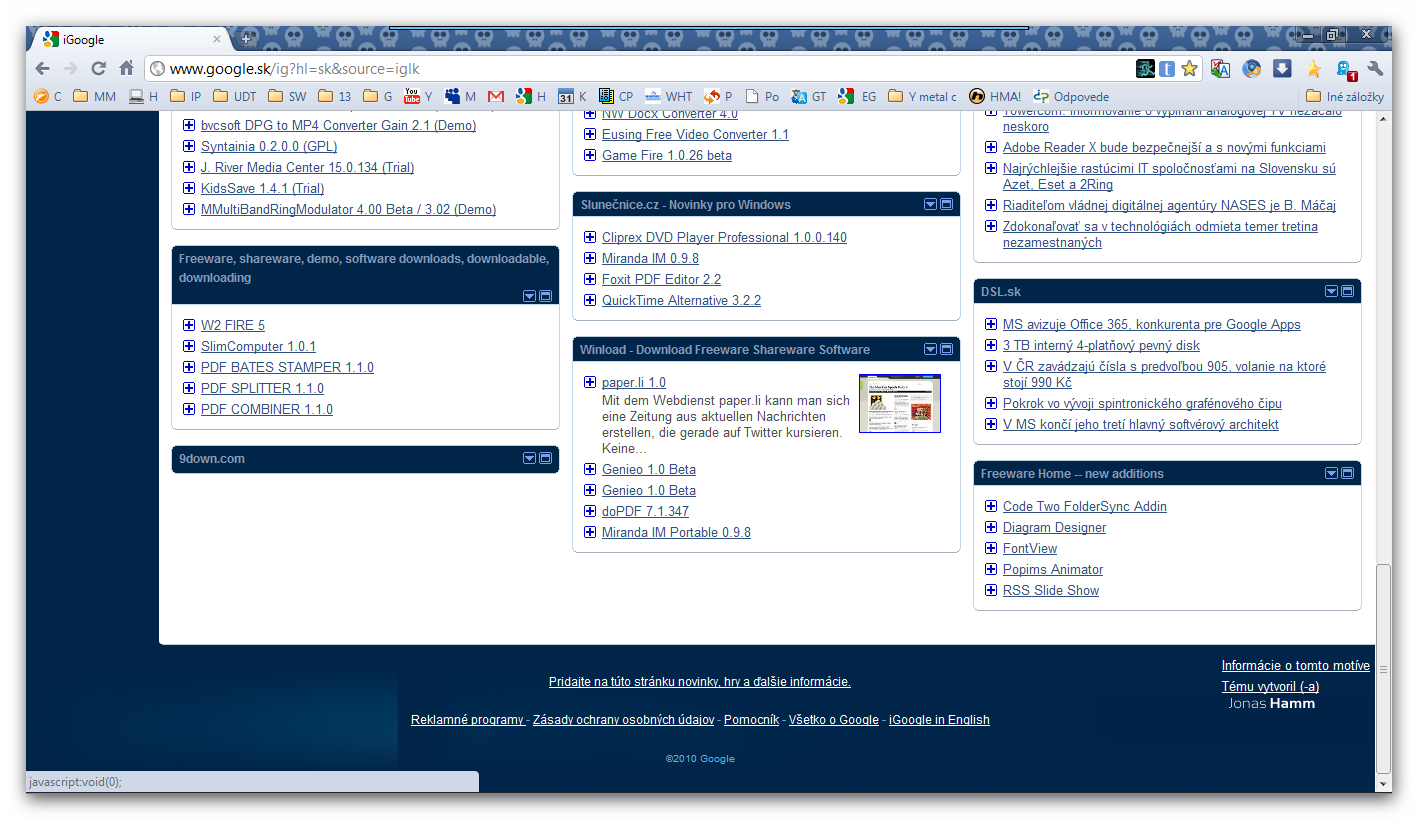
Task: Open the Gmail envelope bookmark
Action: coord(496,97)
